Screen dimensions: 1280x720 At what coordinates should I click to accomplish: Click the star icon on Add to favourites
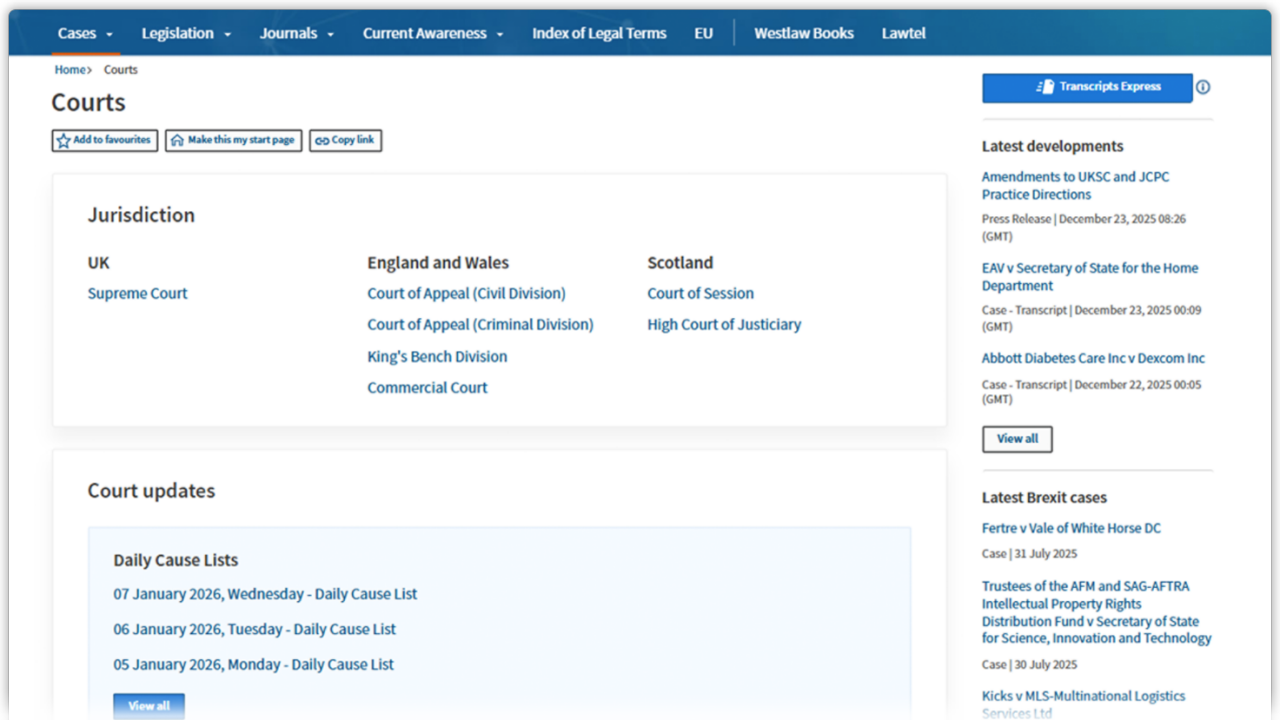click(62, 140)
